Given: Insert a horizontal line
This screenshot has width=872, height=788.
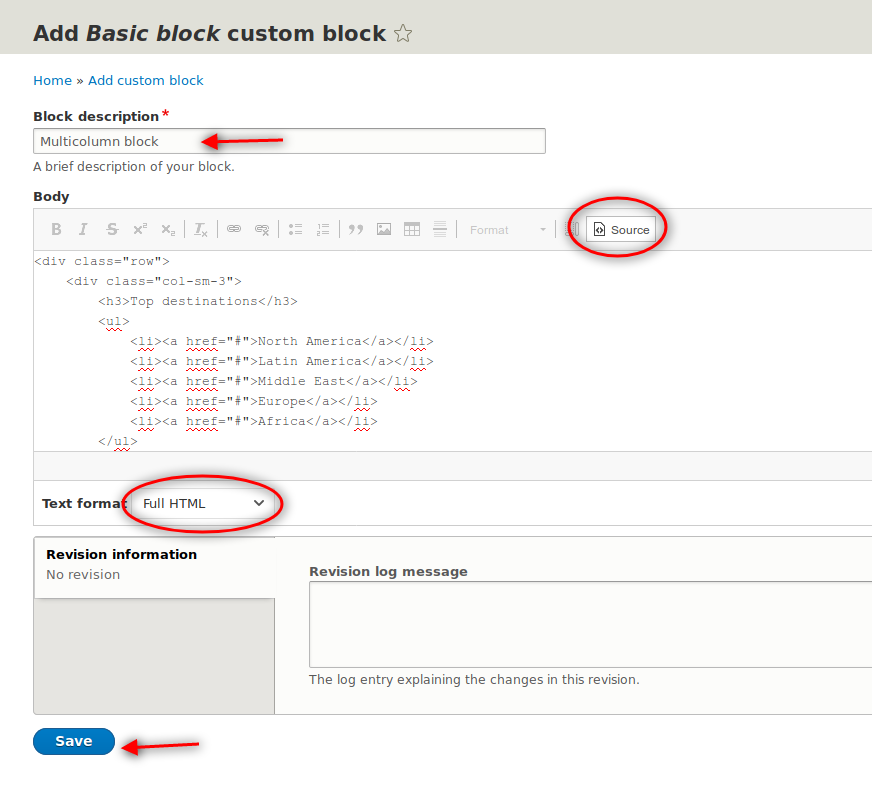Looking at the screenshot, I should pyautogui.click(x=440, y=229).
